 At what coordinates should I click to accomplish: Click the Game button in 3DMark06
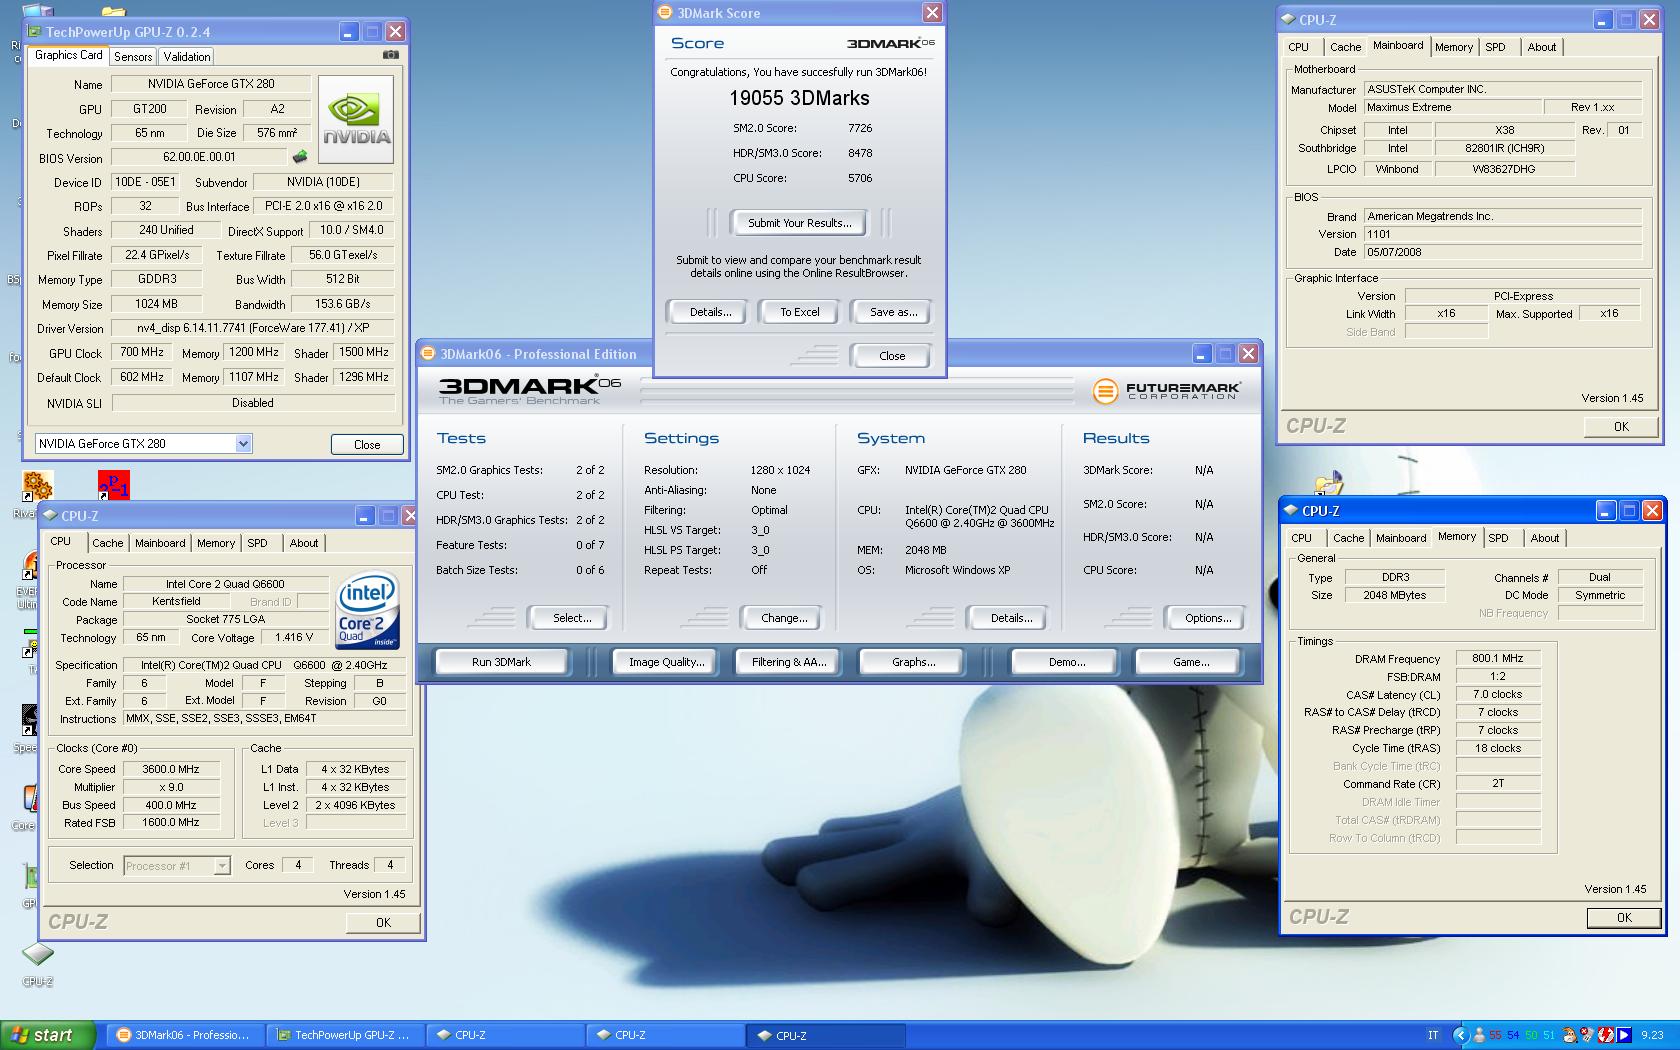(1190, 662)
